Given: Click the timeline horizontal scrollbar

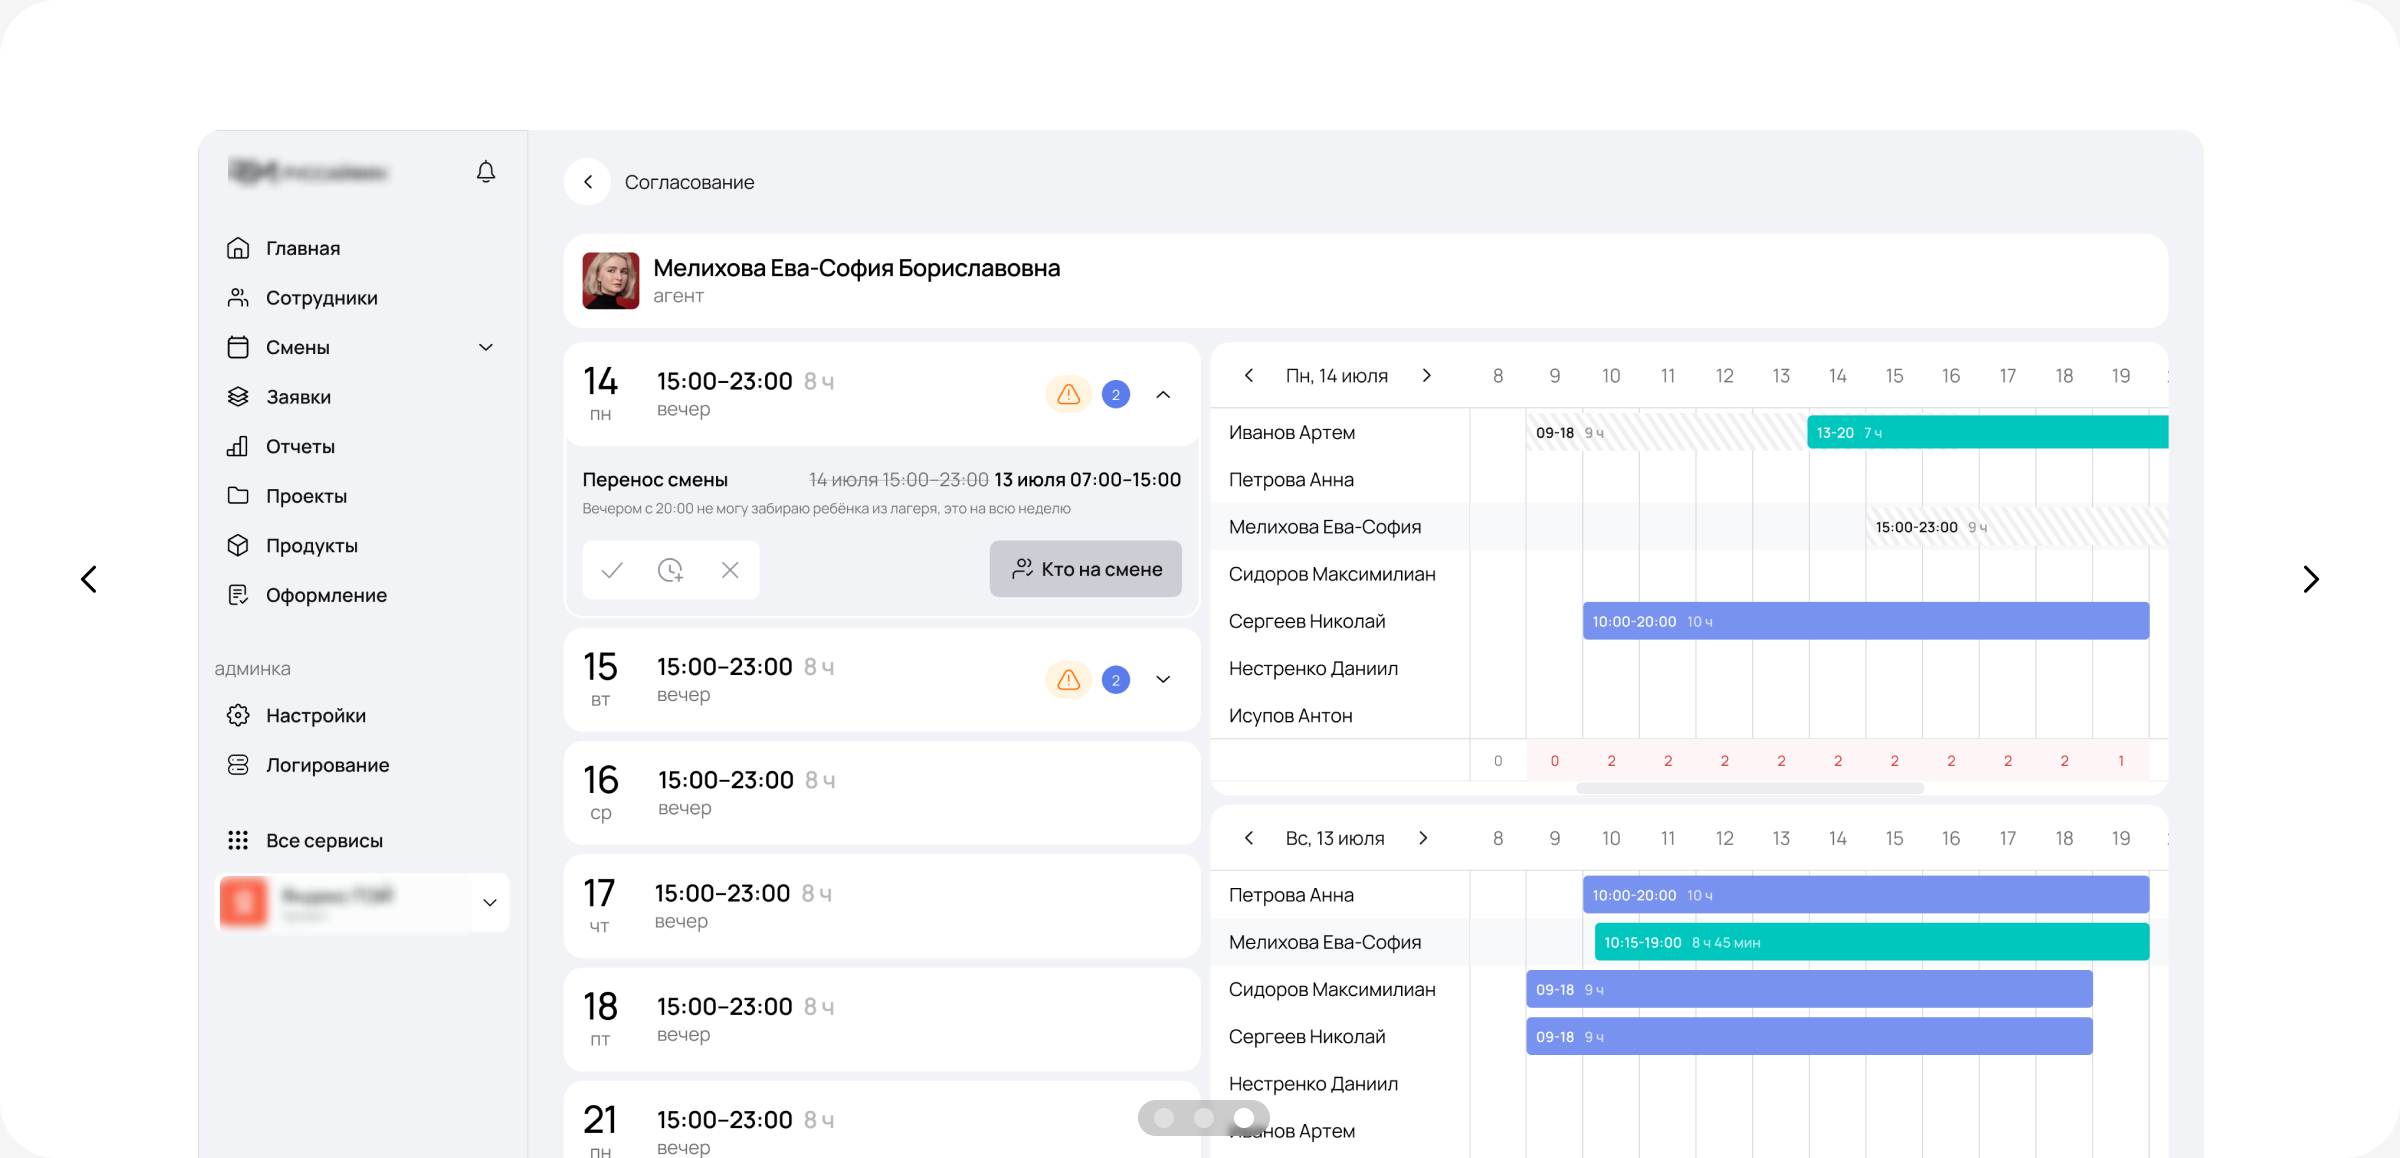Looking at the screenshot, I should (x=1750, y=788).
